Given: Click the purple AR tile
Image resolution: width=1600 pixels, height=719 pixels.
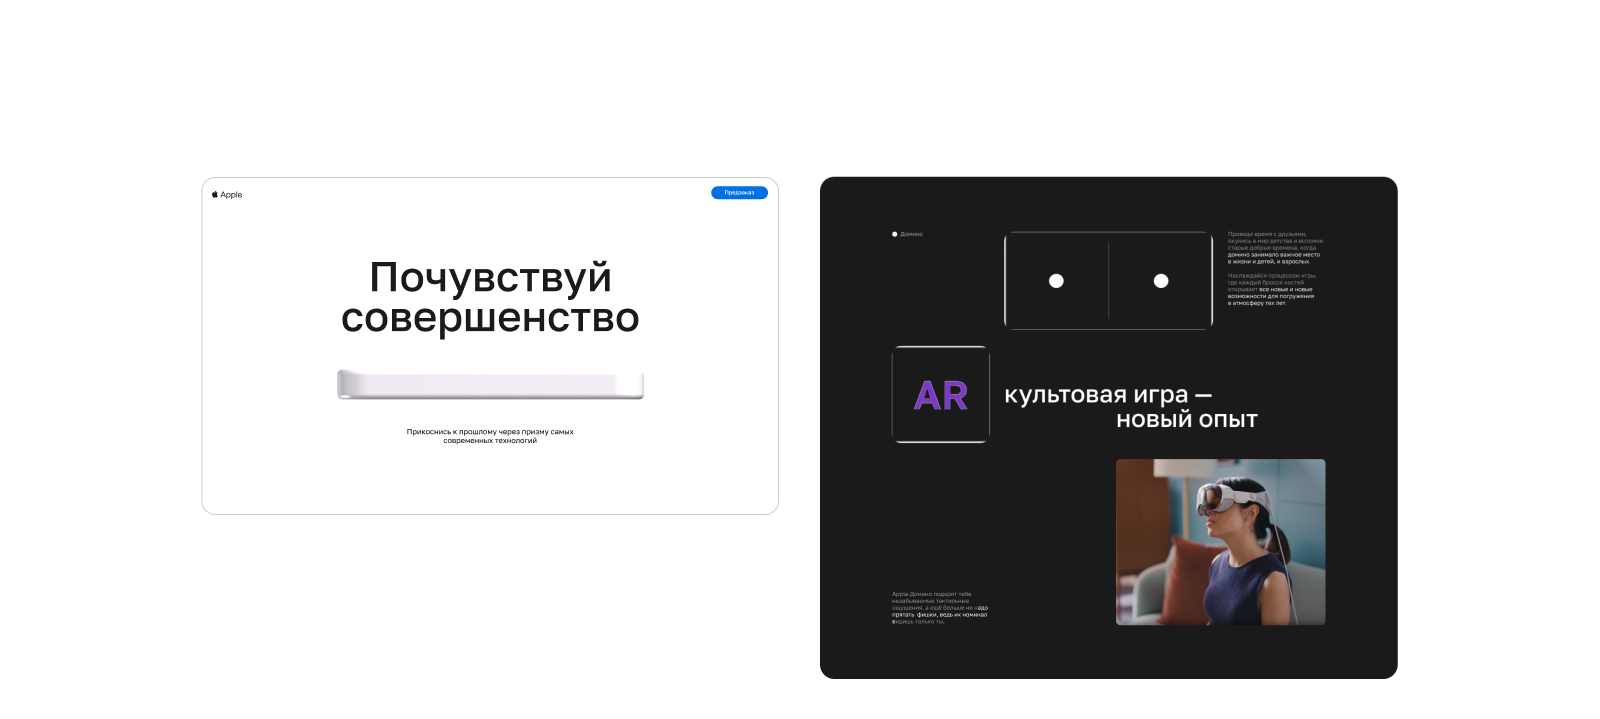Looking at the screenshot, I should pos(941,395).
